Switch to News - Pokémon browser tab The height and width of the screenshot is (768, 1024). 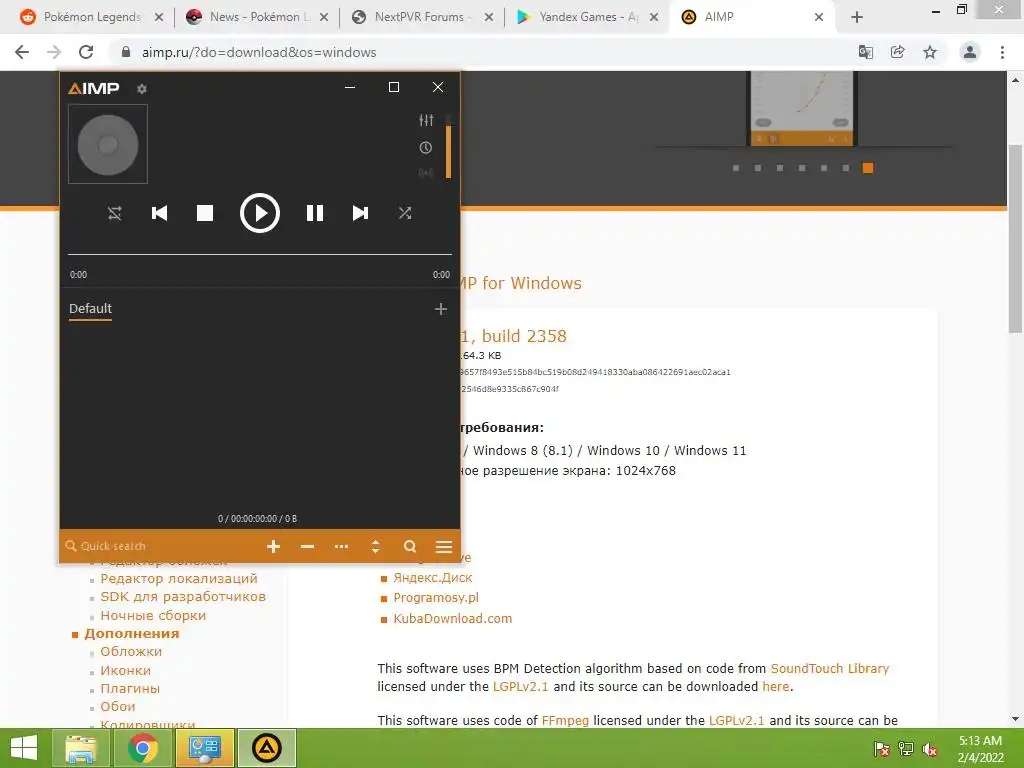click(x=257, y=17)
